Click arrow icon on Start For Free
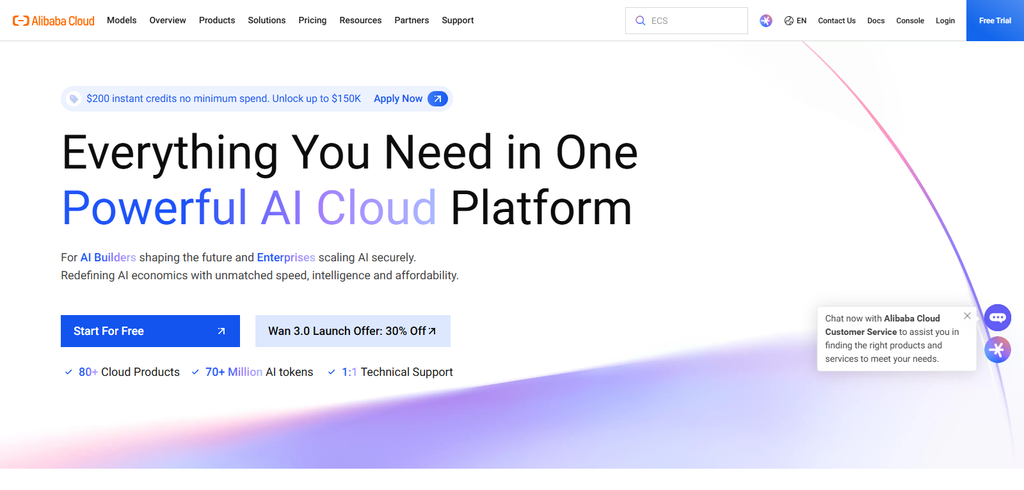 [221, 331]
